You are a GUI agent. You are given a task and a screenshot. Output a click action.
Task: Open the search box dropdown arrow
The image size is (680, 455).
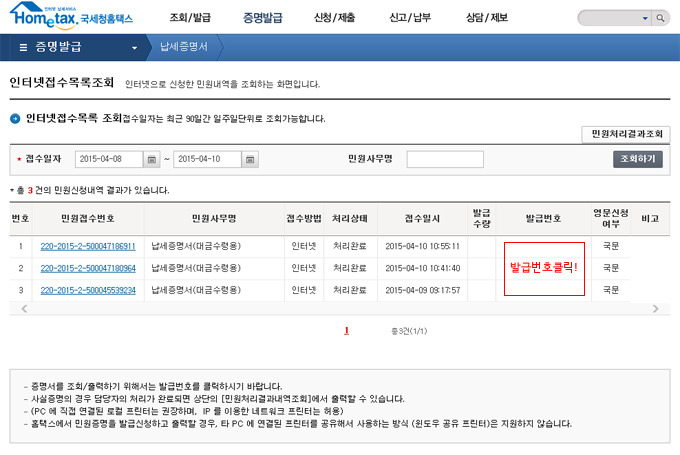tap(645, 18)
